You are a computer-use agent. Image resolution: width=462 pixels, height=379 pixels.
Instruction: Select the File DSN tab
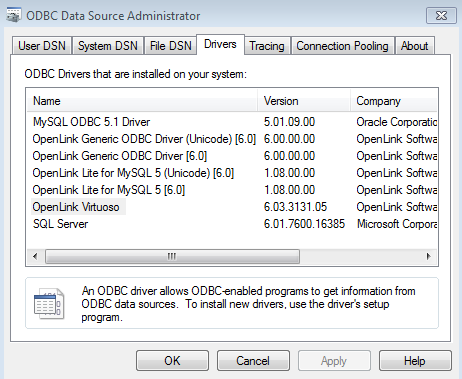(x=171, y=46)
